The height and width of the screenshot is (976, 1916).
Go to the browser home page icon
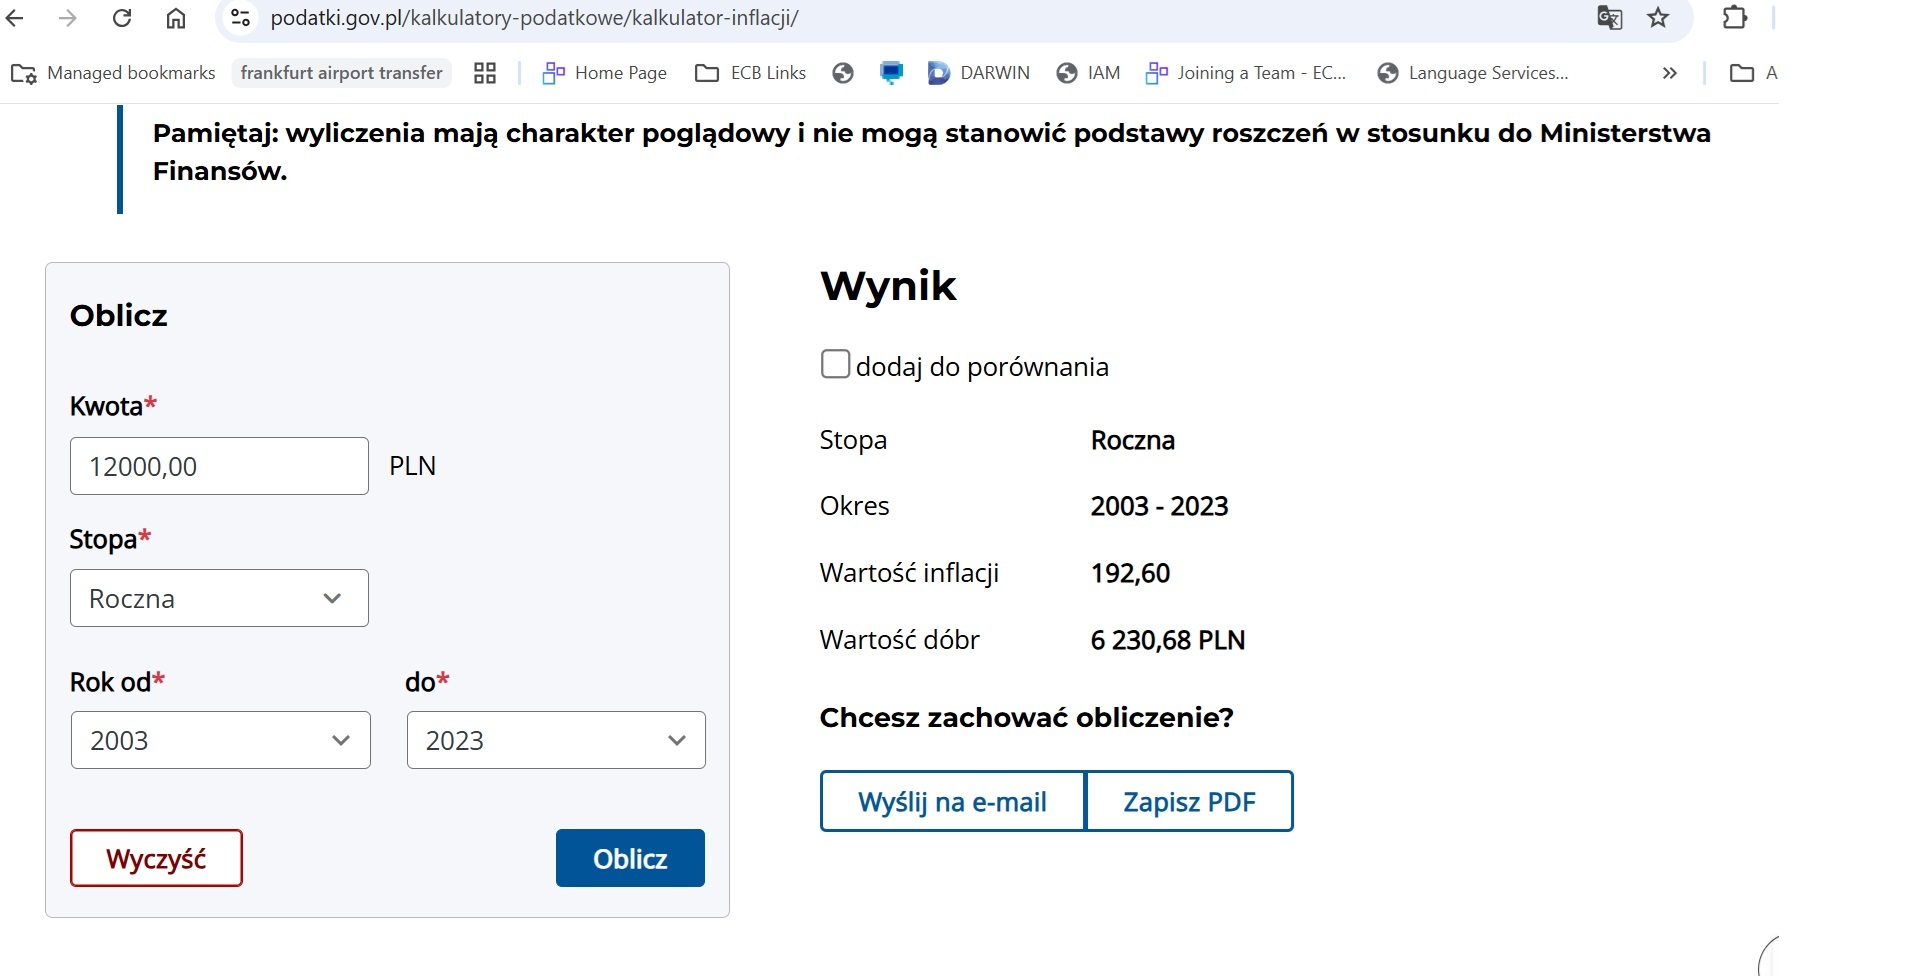tap(176, 18)
